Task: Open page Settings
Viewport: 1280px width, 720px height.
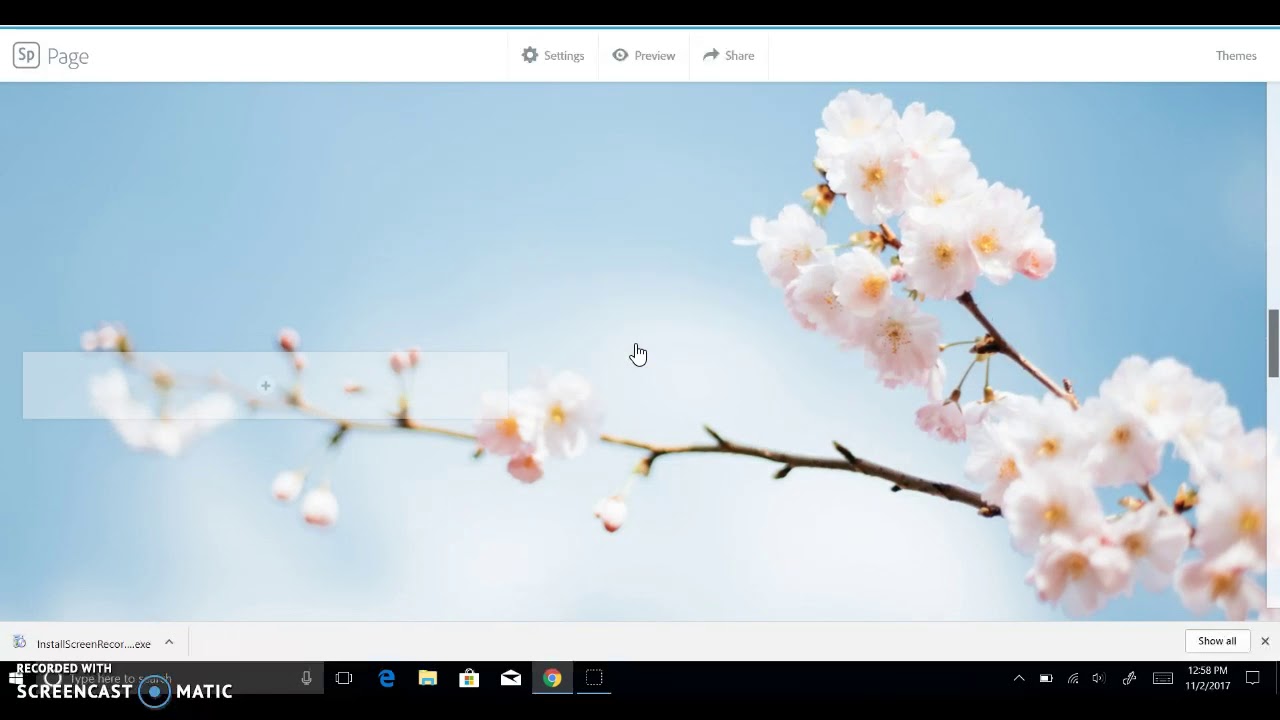Action: click(x=553, y=56)
